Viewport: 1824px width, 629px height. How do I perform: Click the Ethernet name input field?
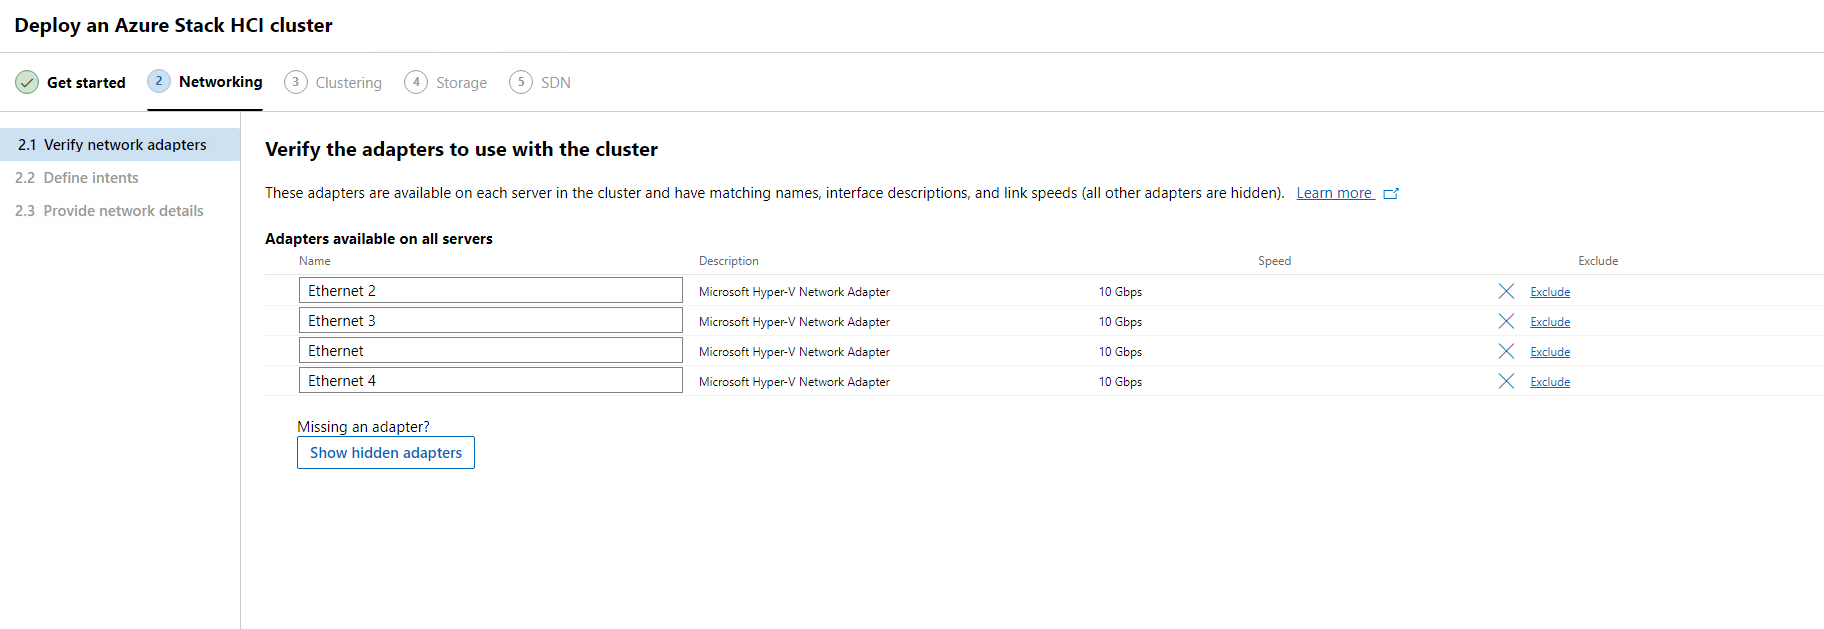coord(490,351)
